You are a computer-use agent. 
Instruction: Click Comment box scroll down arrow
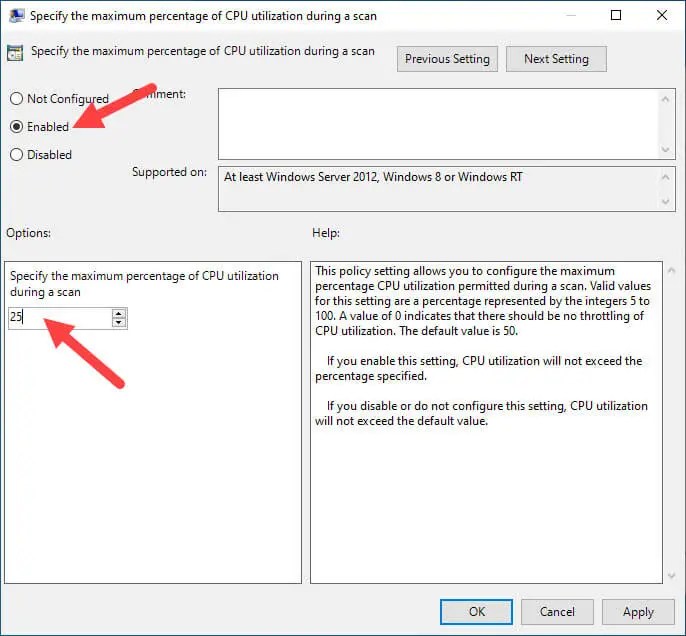[665, 150]
